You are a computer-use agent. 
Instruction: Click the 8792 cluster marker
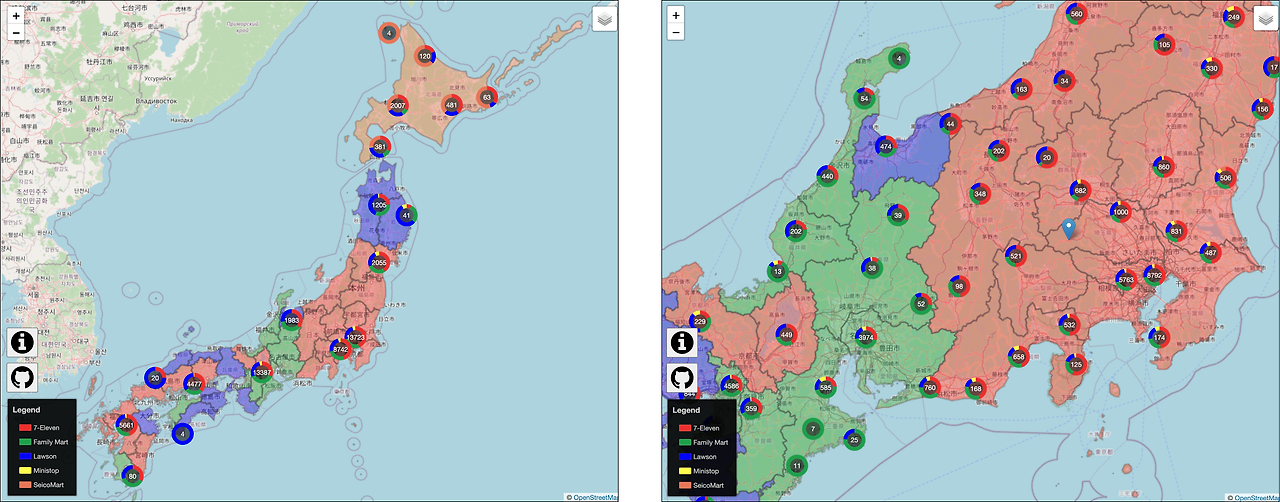coord(1155,275)
